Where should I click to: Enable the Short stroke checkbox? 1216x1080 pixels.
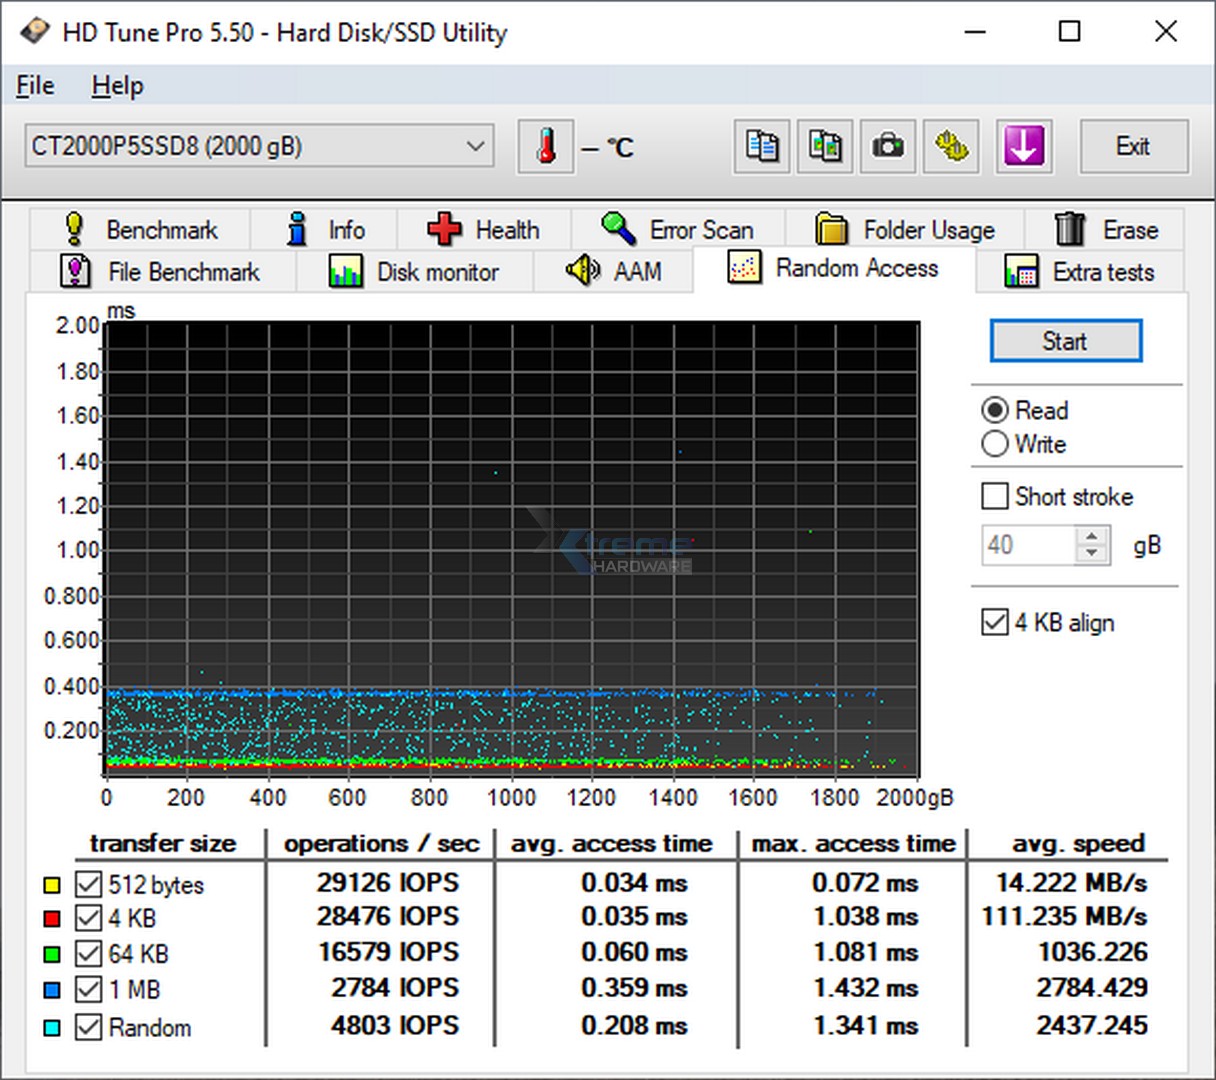coord(995,496)
